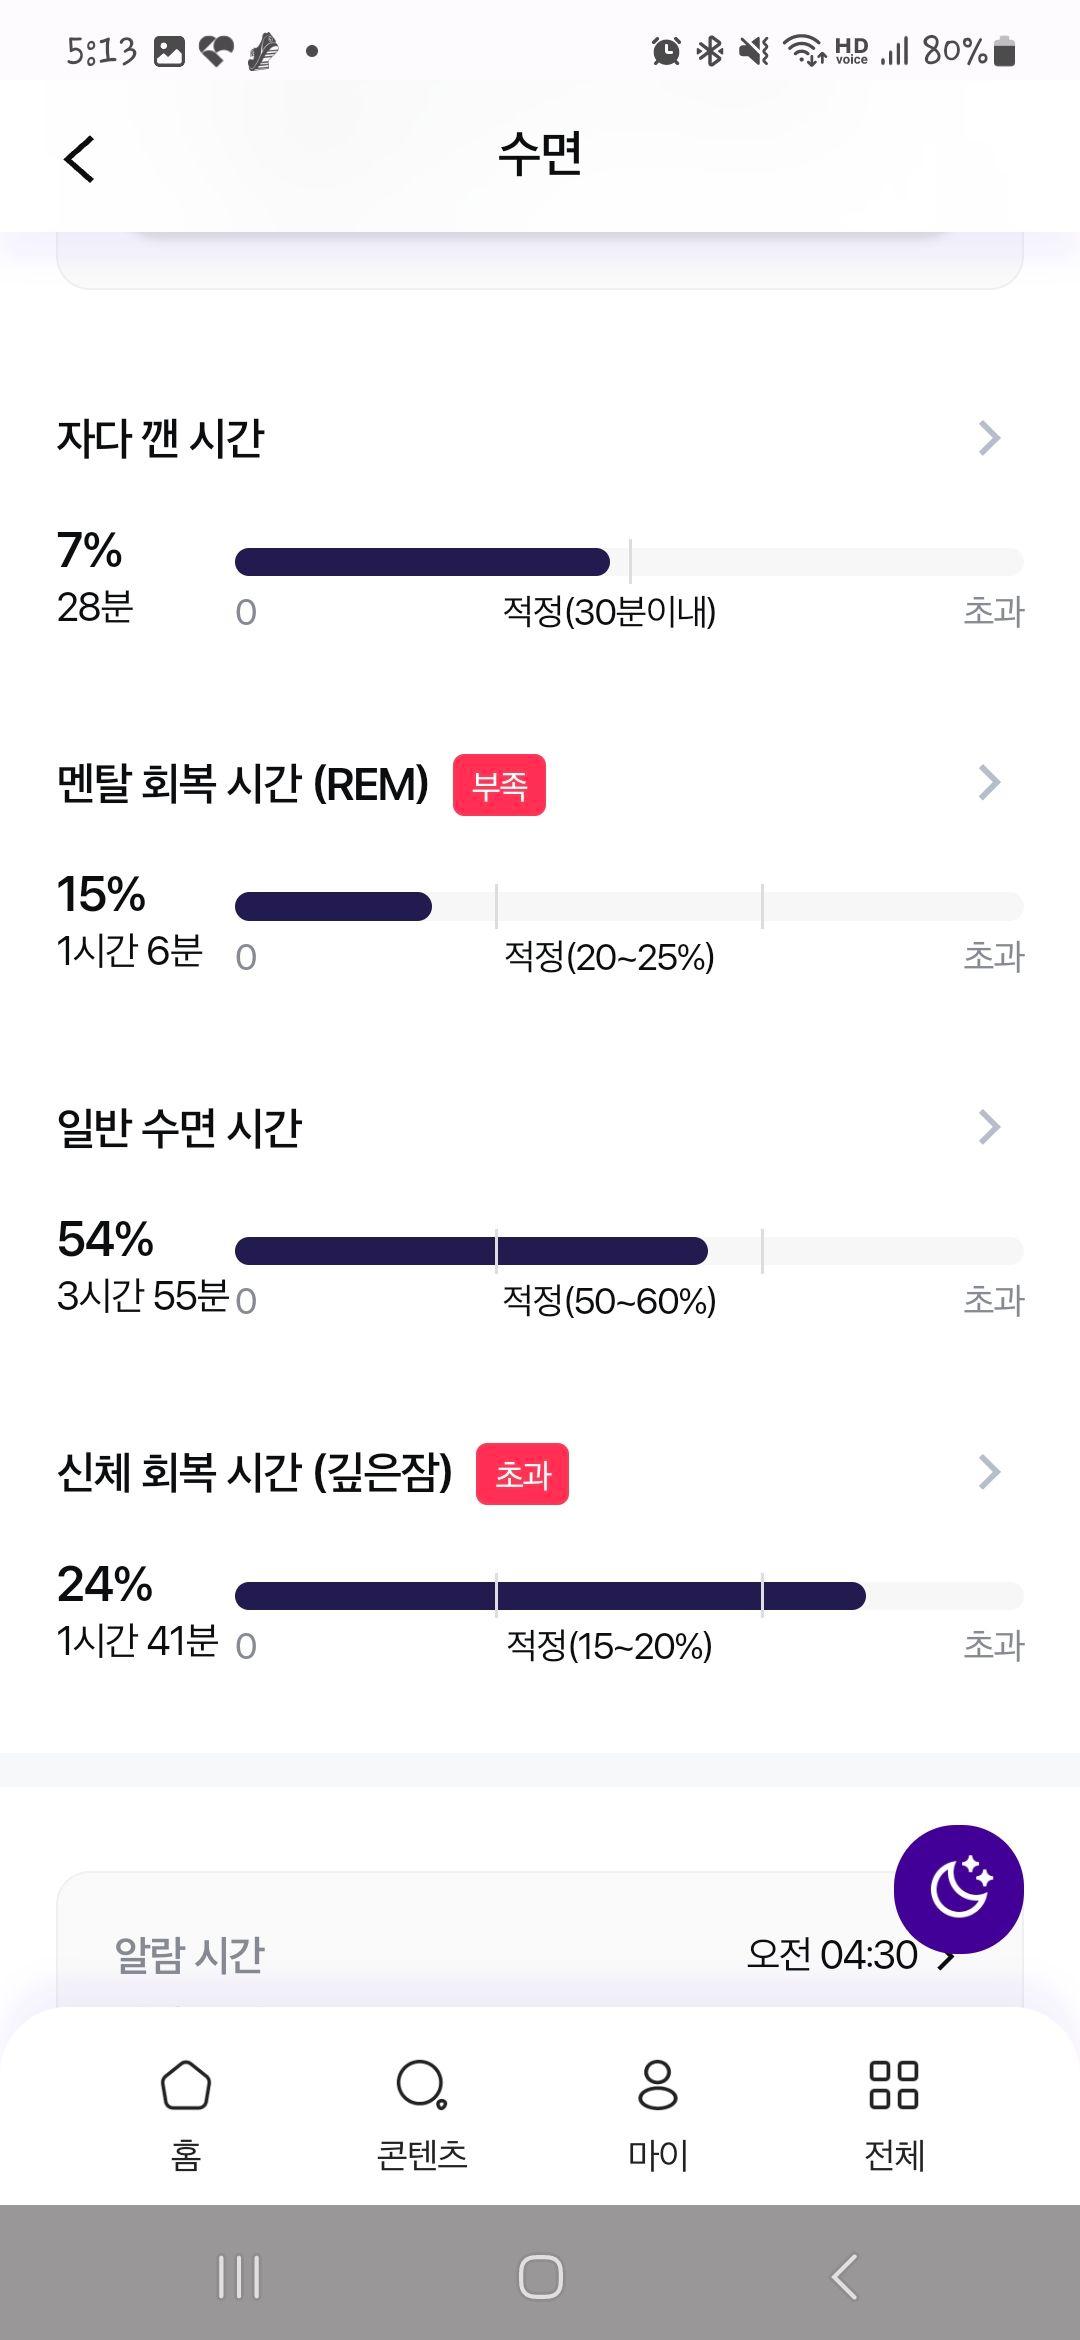The image size is (1080, 2340).
Task: Tap the floating moon sleep button
Action: click(x=958, y=1889)
